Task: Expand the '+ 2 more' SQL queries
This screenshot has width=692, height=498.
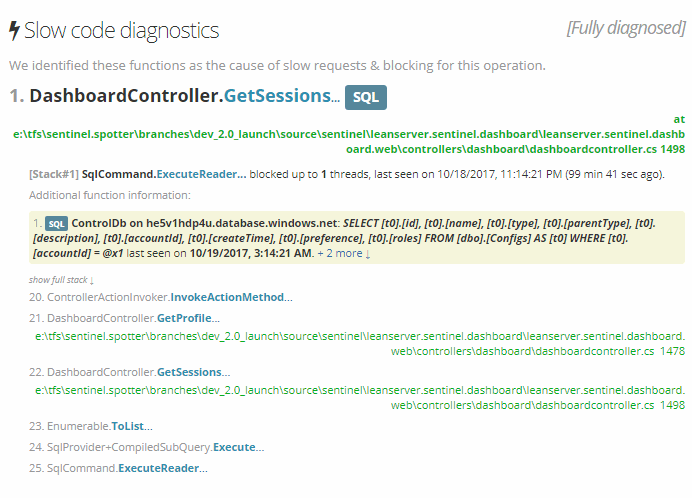Action: tap(344, 253)
